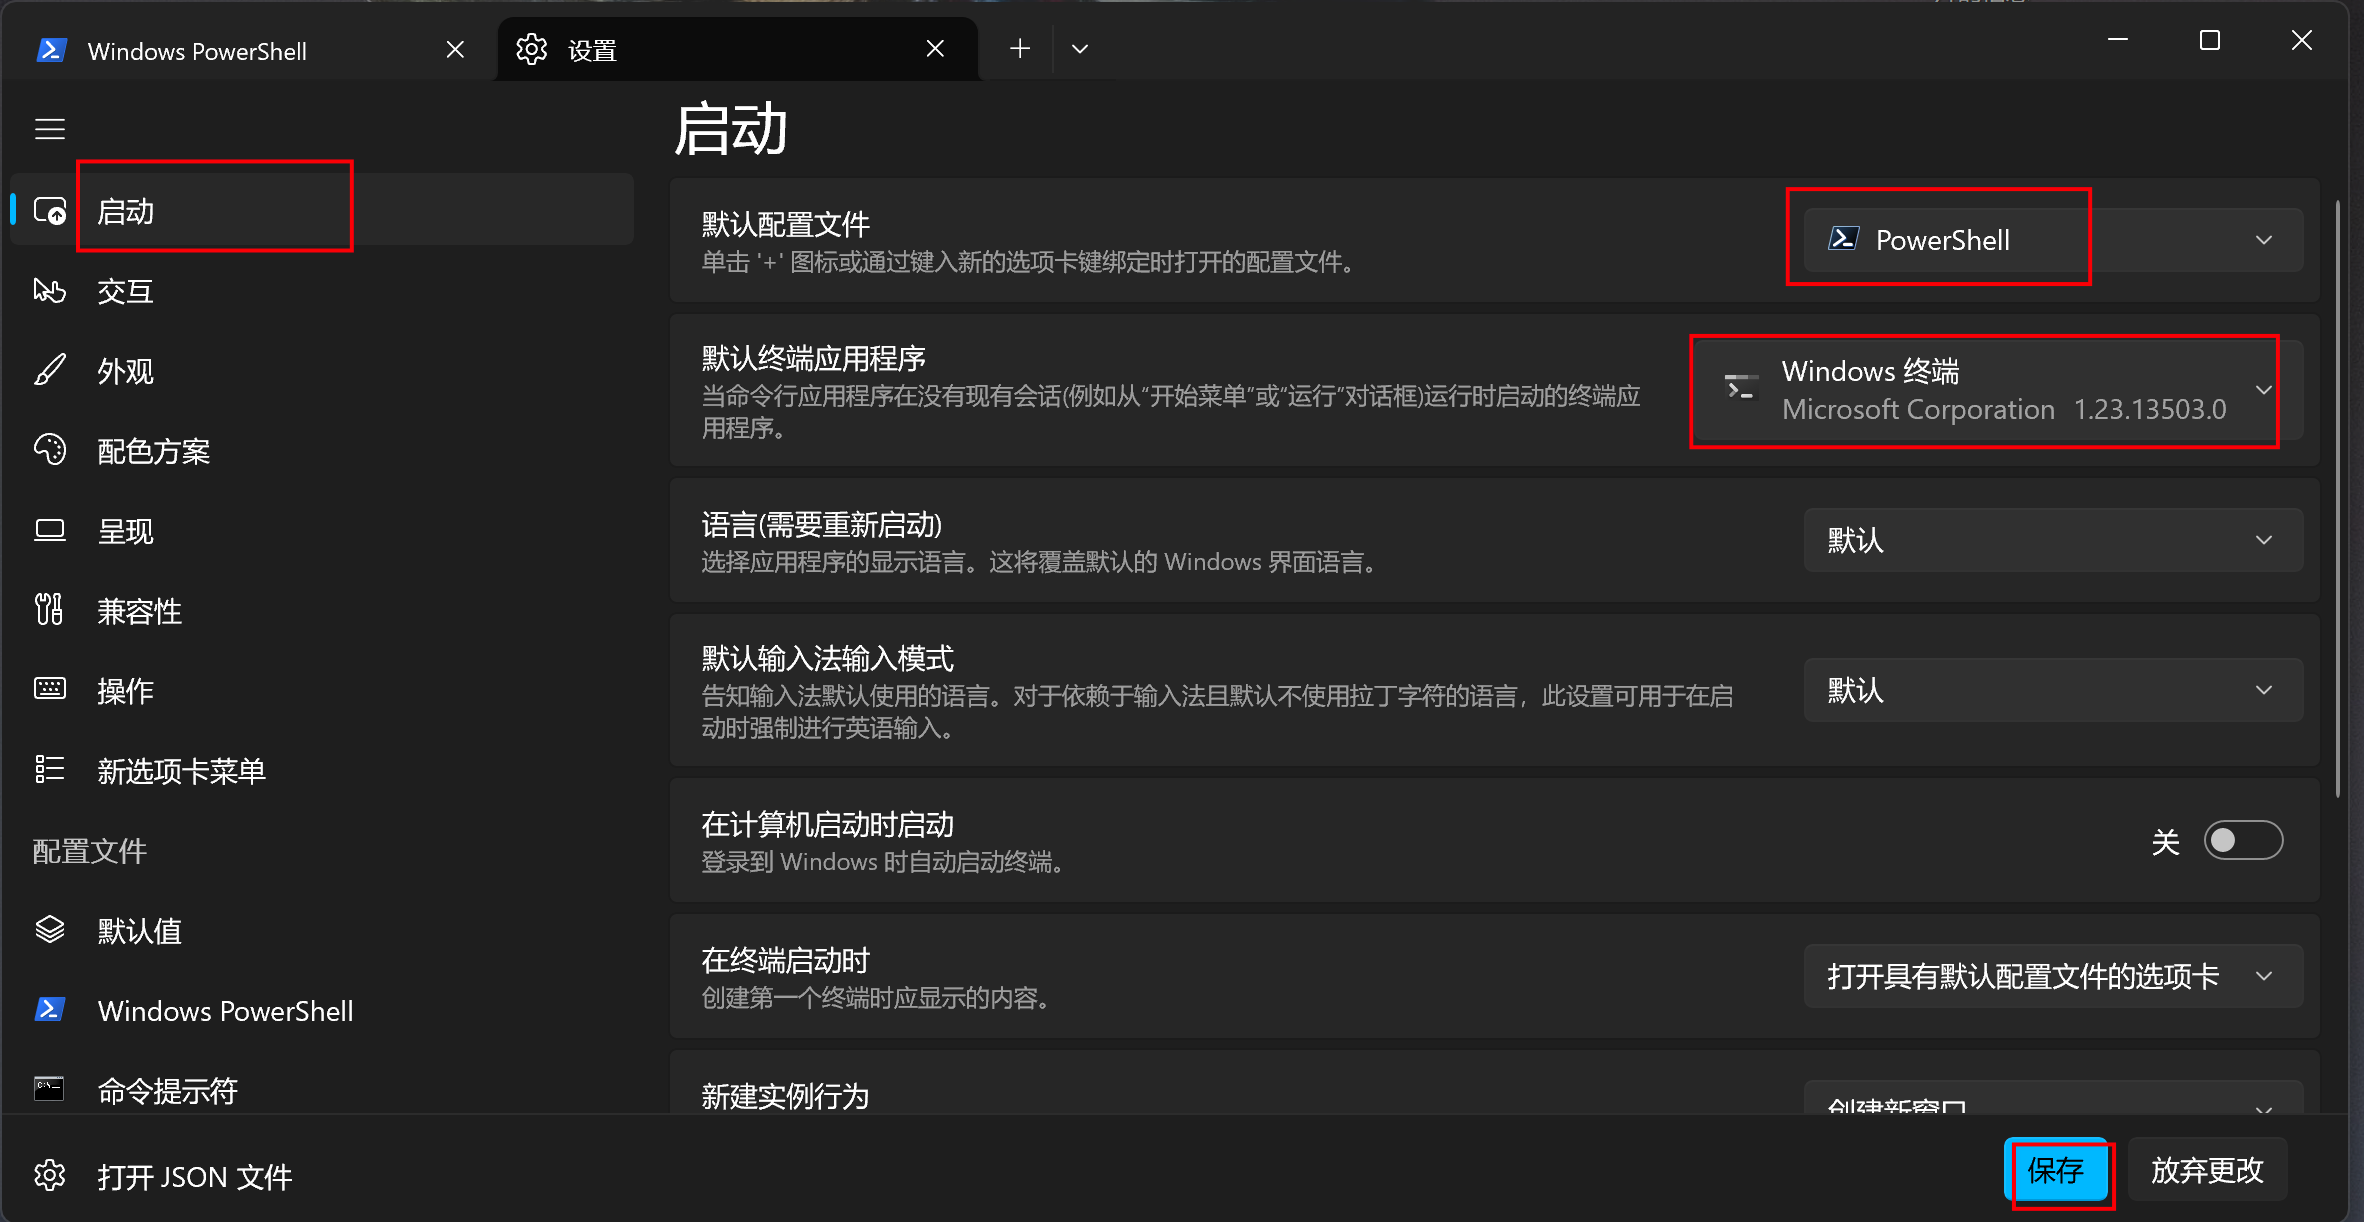
Task: Click the 操作 keyboard icon
Action: coord(49,690)
